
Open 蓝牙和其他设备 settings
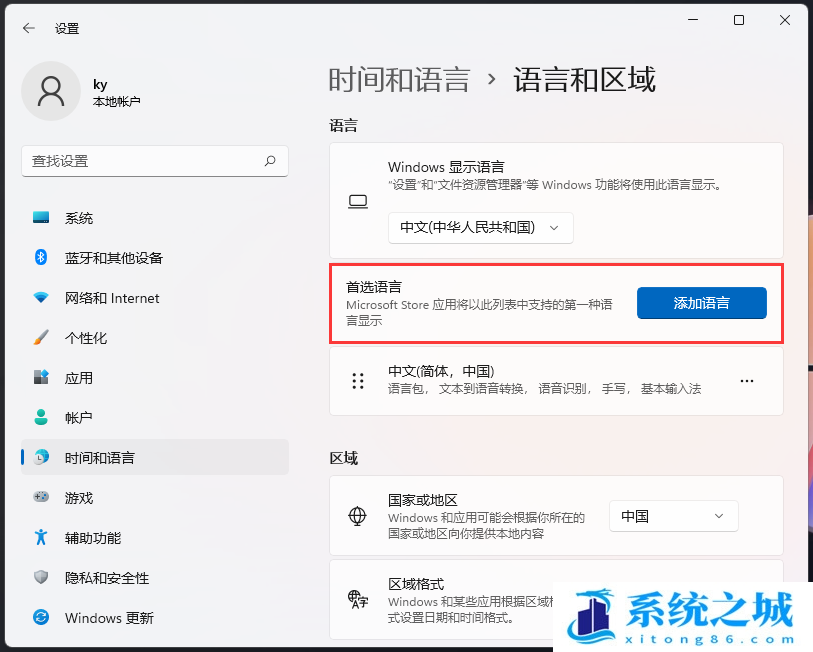(155, 257)
